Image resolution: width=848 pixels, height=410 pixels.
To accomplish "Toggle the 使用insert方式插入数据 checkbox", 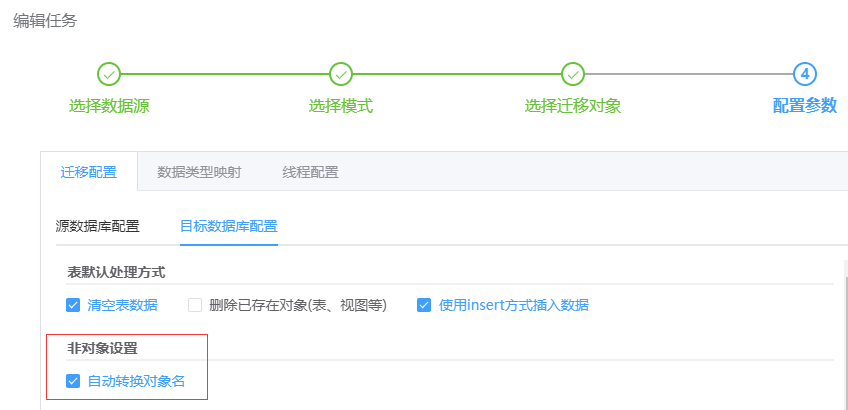I will click(x=424, y=305).
